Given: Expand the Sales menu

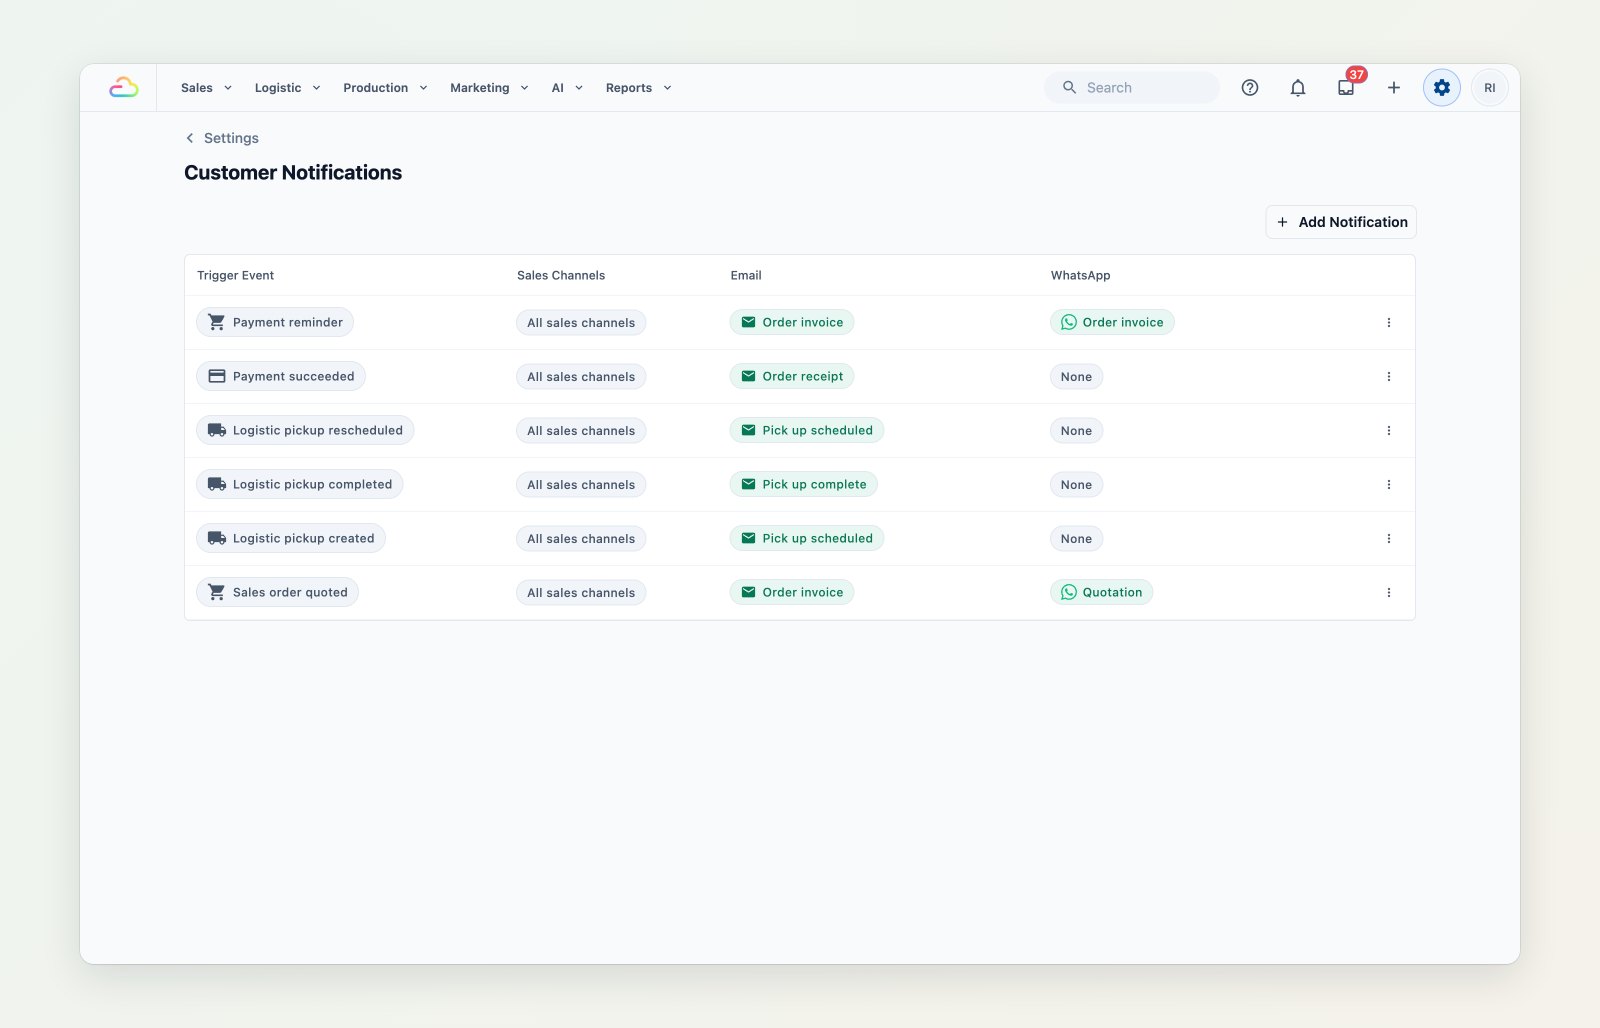Looking at the screenshot, I should click(206, 88).
